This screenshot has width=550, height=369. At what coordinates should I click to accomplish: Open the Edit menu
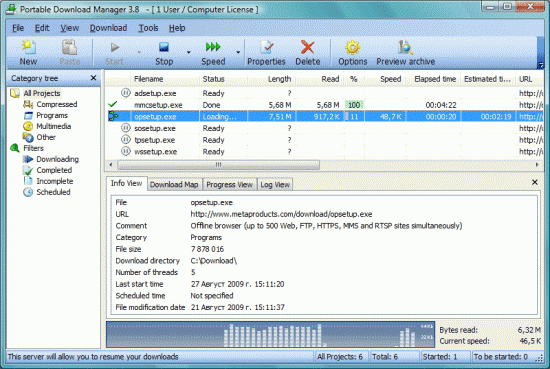click(42, 28)
